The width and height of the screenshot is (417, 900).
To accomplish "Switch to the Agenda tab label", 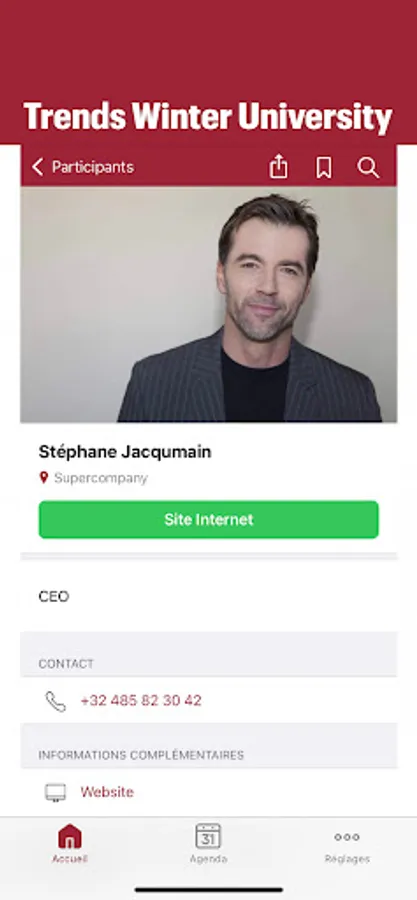I will click(208, 859).
